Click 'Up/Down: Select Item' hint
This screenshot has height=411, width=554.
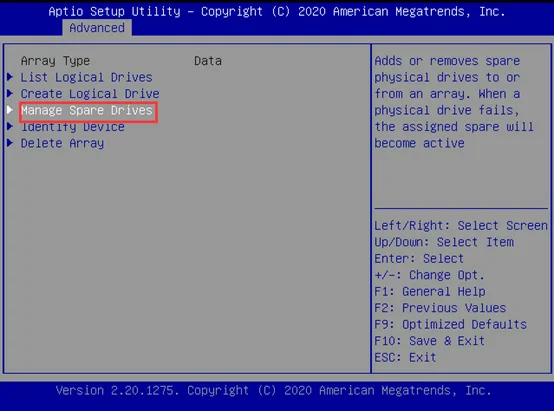click(x=444, y=242)
